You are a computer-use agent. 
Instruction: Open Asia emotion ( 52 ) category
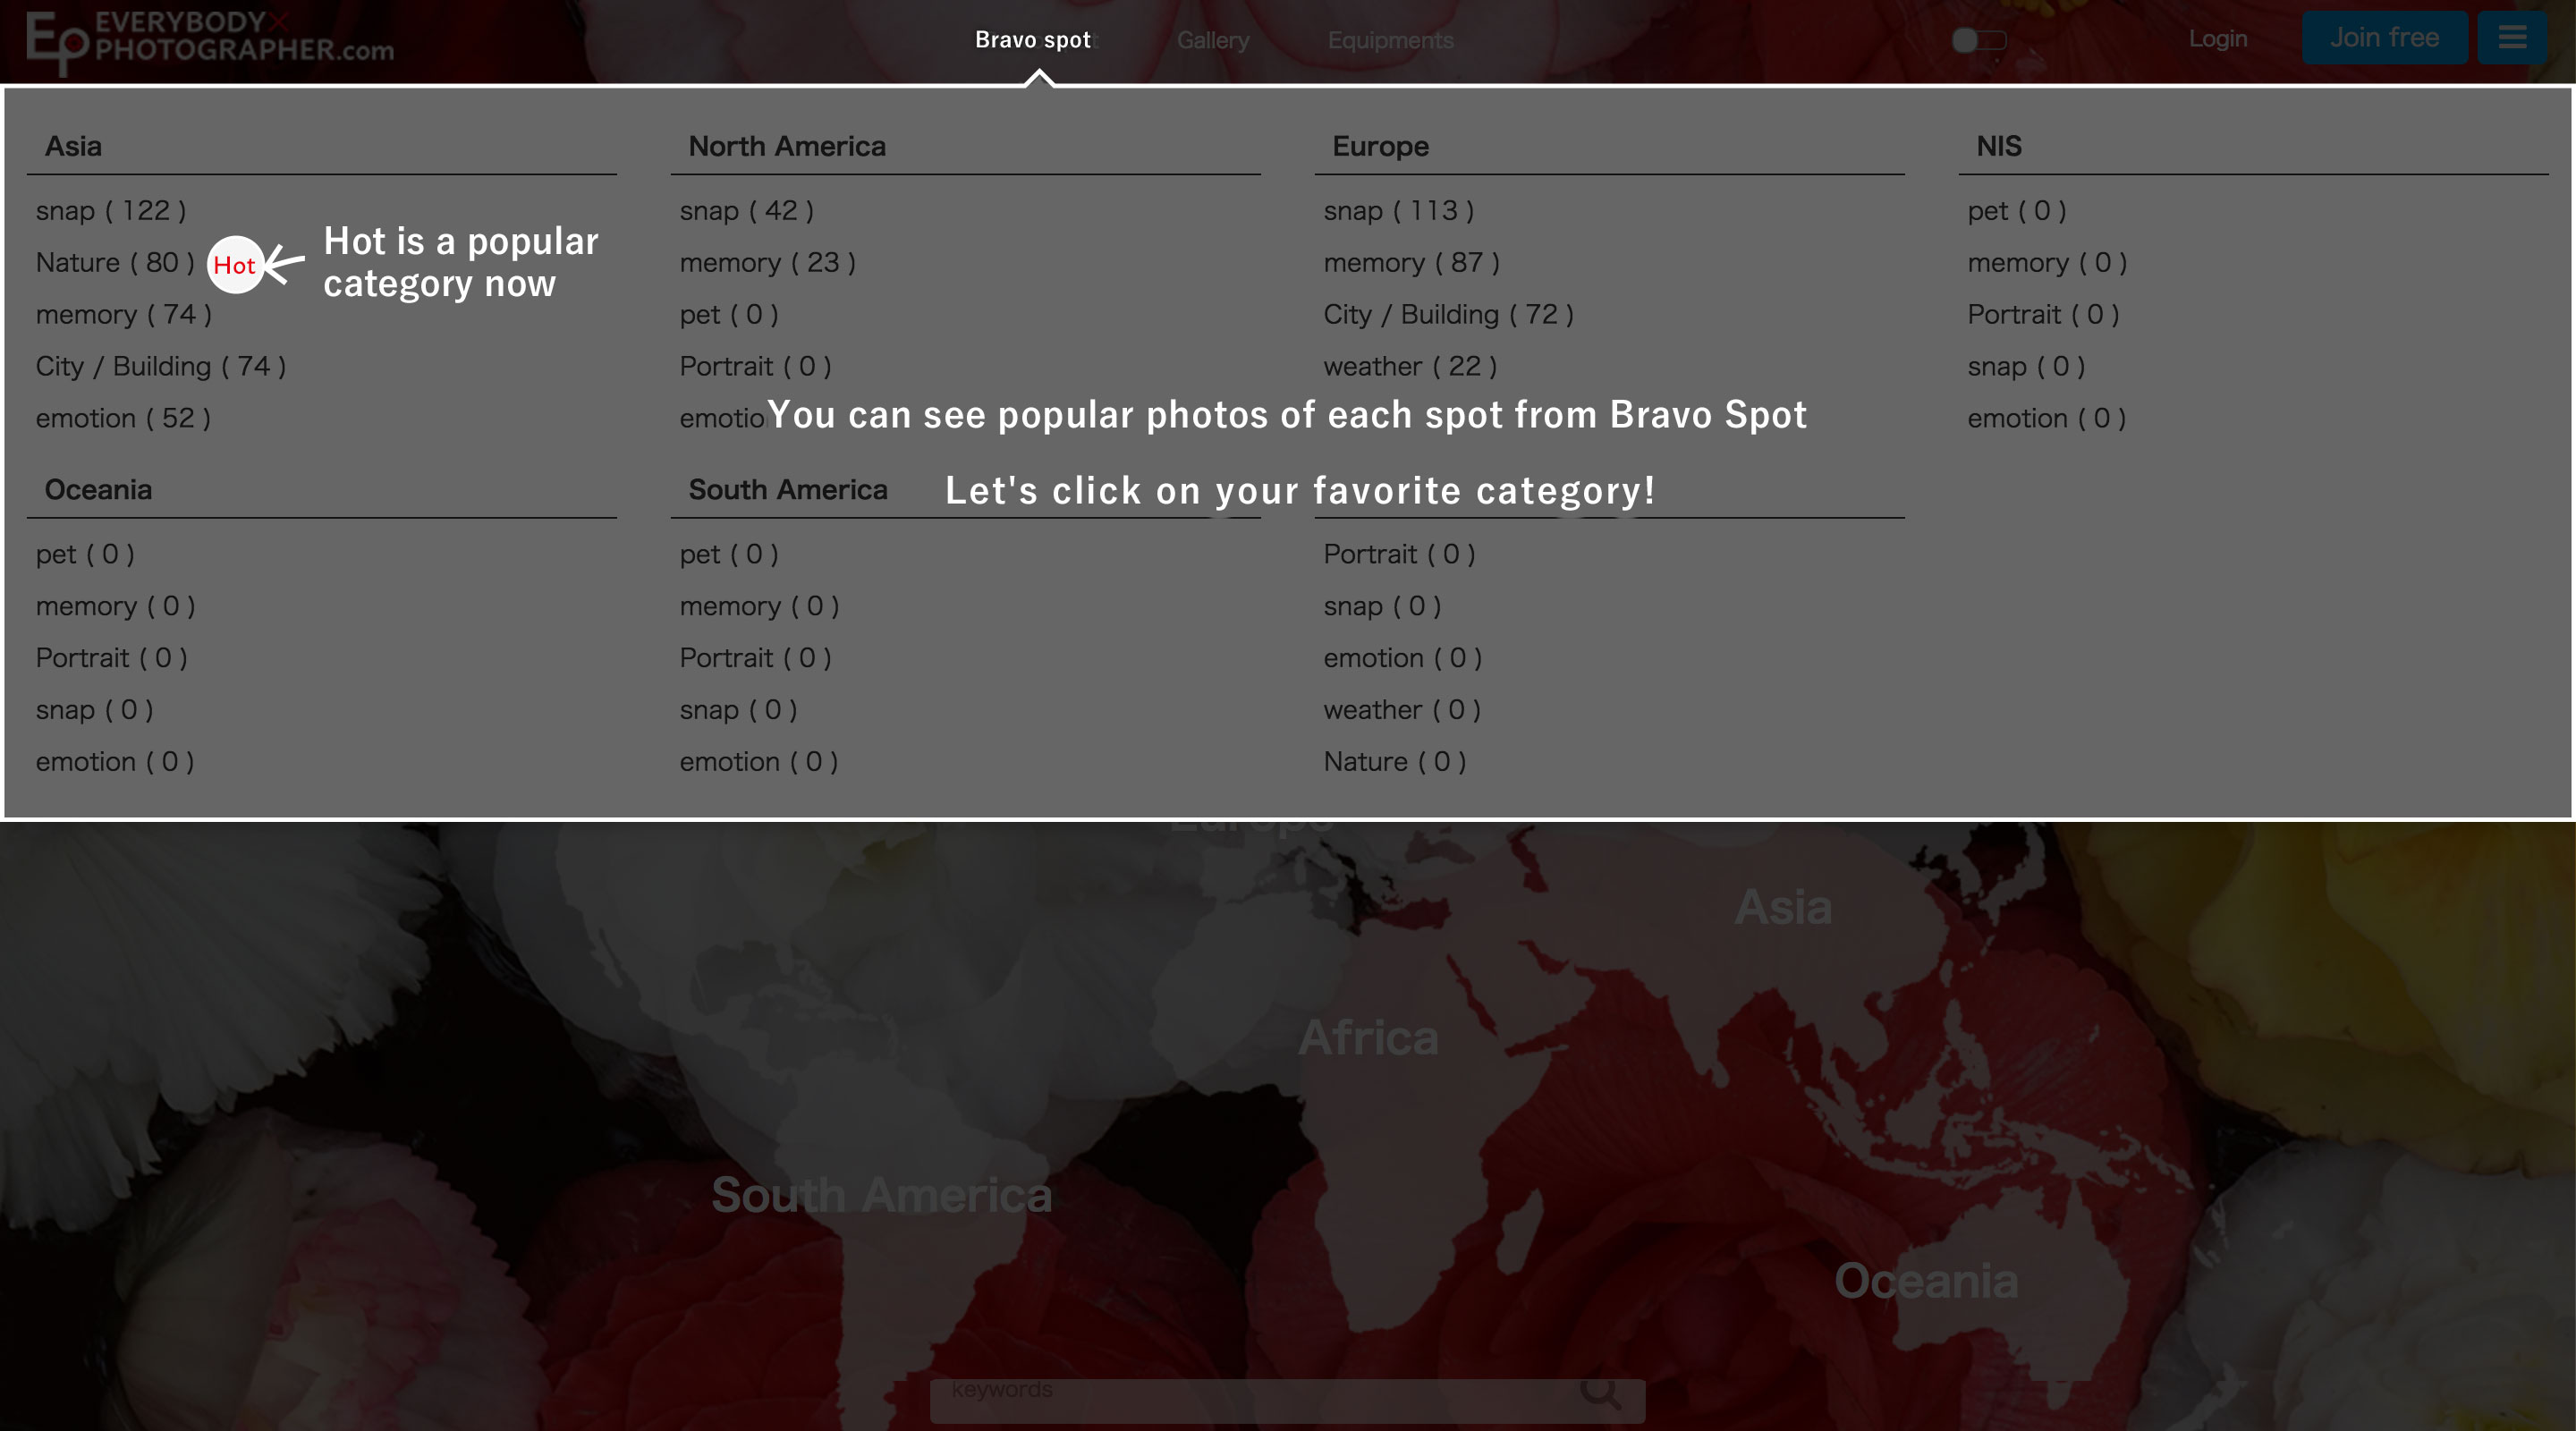point(123,419)
